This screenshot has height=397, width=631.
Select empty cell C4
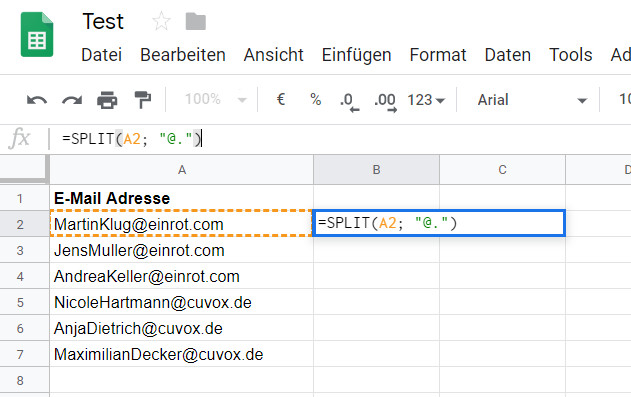502,276
